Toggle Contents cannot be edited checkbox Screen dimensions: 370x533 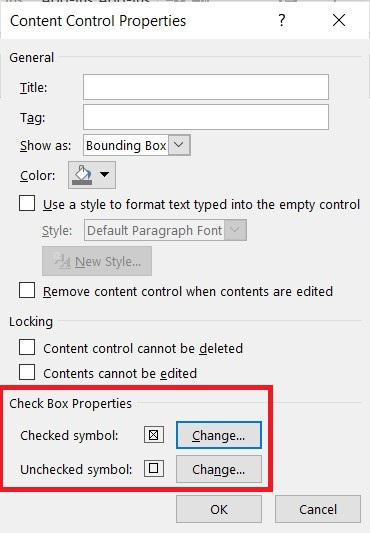click(x=27, y=372)
